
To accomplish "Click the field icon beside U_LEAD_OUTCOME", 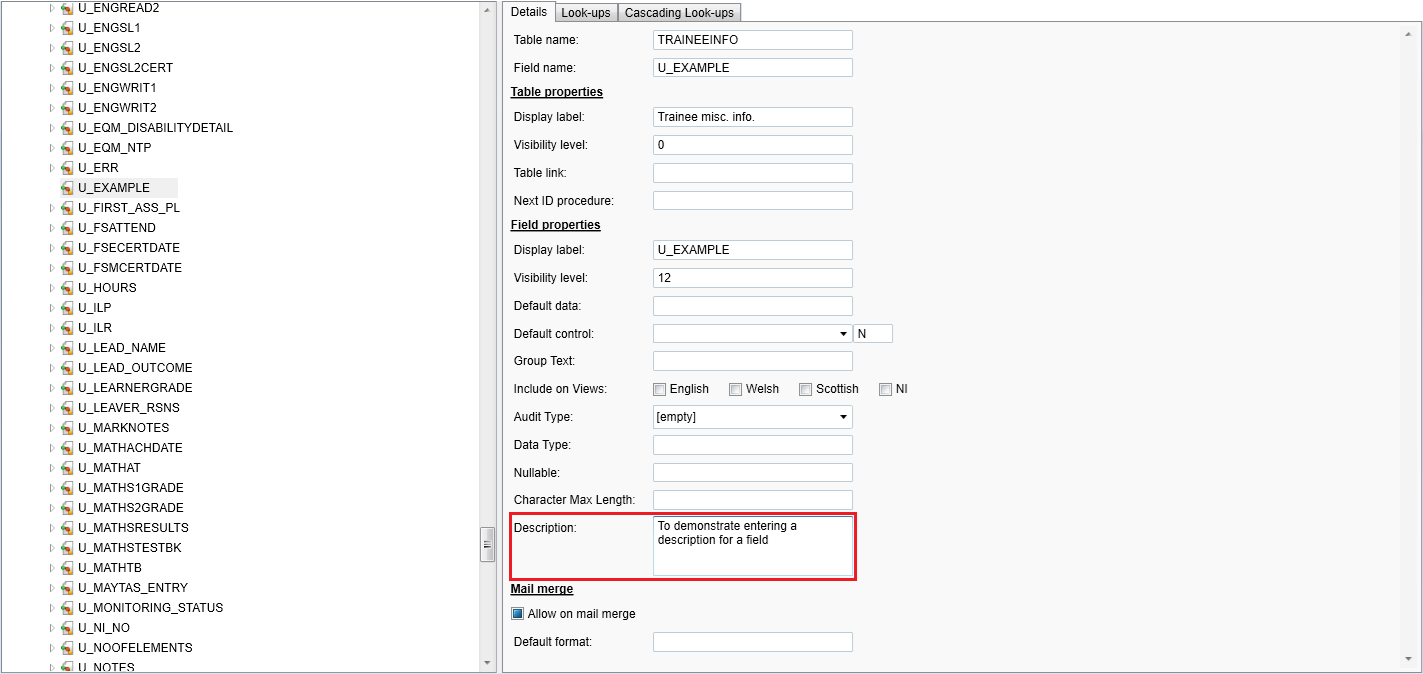I will pyautogui.click(x=67, y=368).
